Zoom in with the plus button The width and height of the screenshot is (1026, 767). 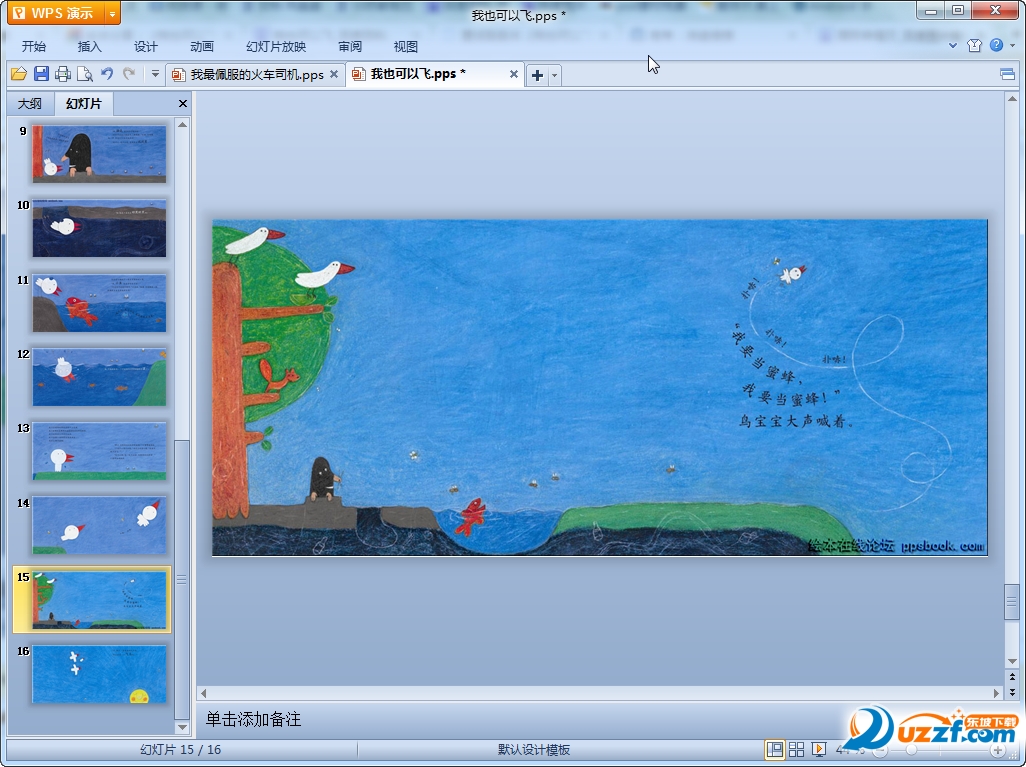pos(998,750)
